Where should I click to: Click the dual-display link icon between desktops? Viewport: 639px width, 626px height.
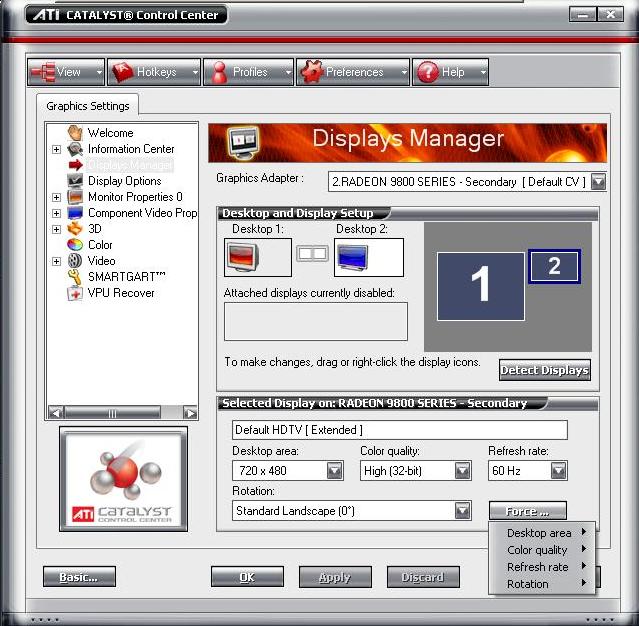pyautogui.click(x=312, y=253)
